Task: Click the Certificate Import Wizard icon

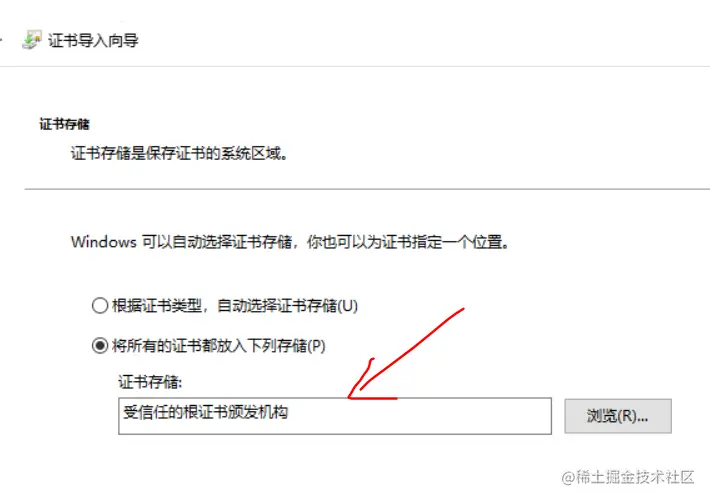Action: 32,40
